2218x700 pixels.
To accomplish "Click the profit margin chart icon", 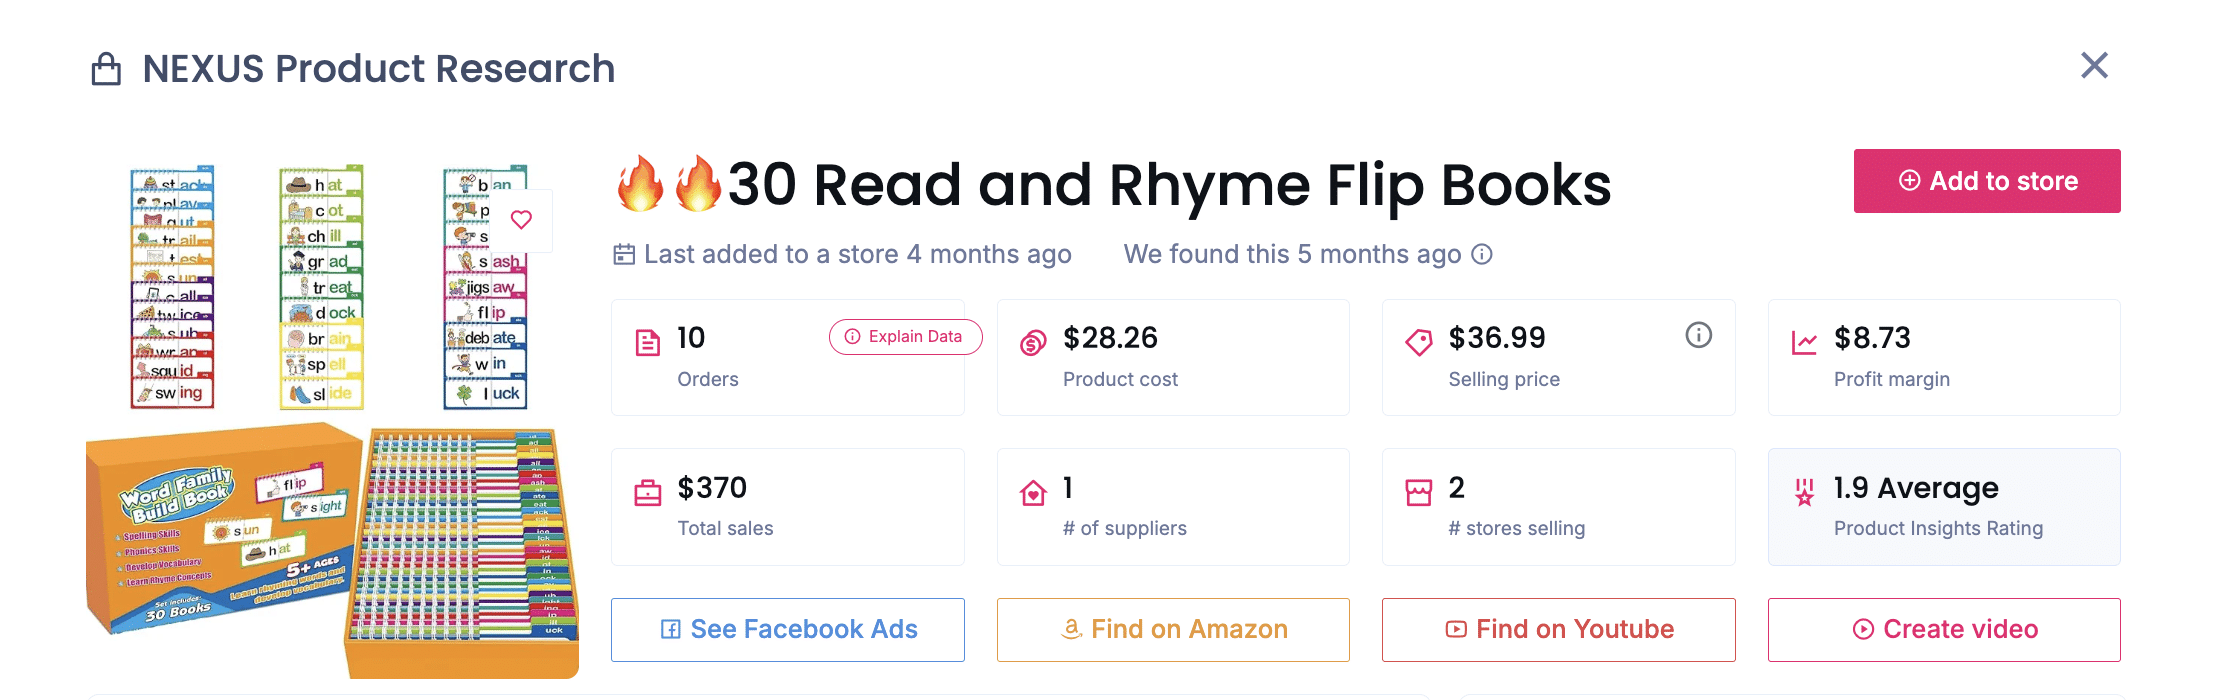I will pos(1806,342).
